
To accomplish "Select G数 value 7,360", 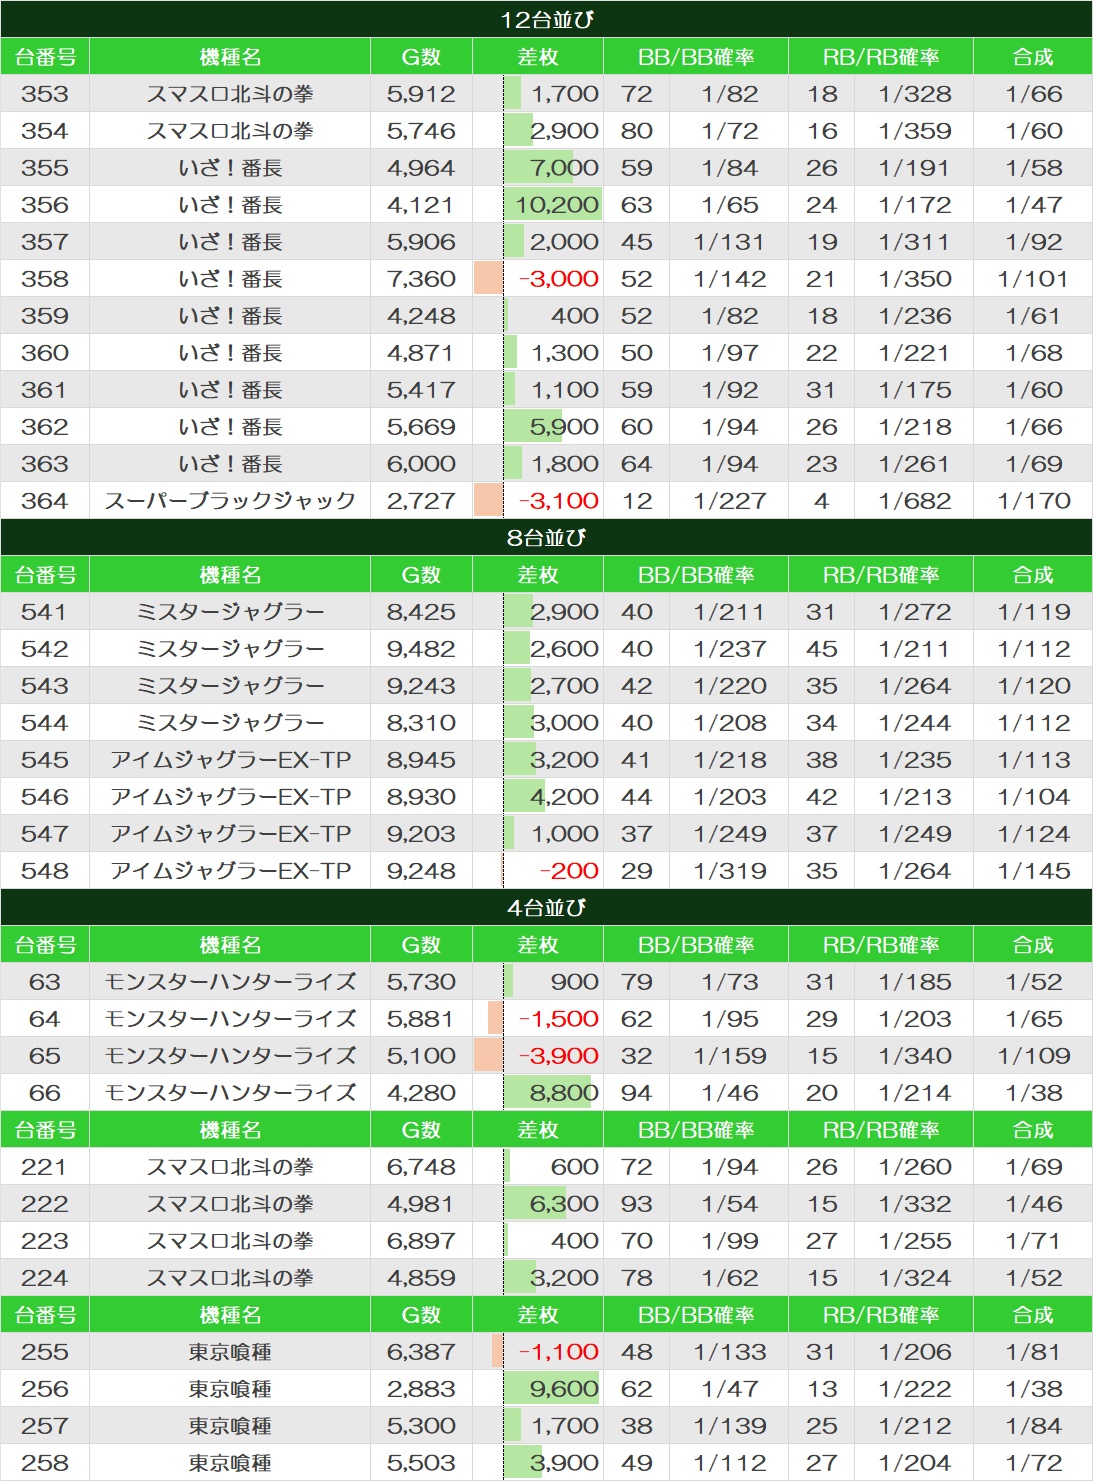I will (x=421, y=279).
